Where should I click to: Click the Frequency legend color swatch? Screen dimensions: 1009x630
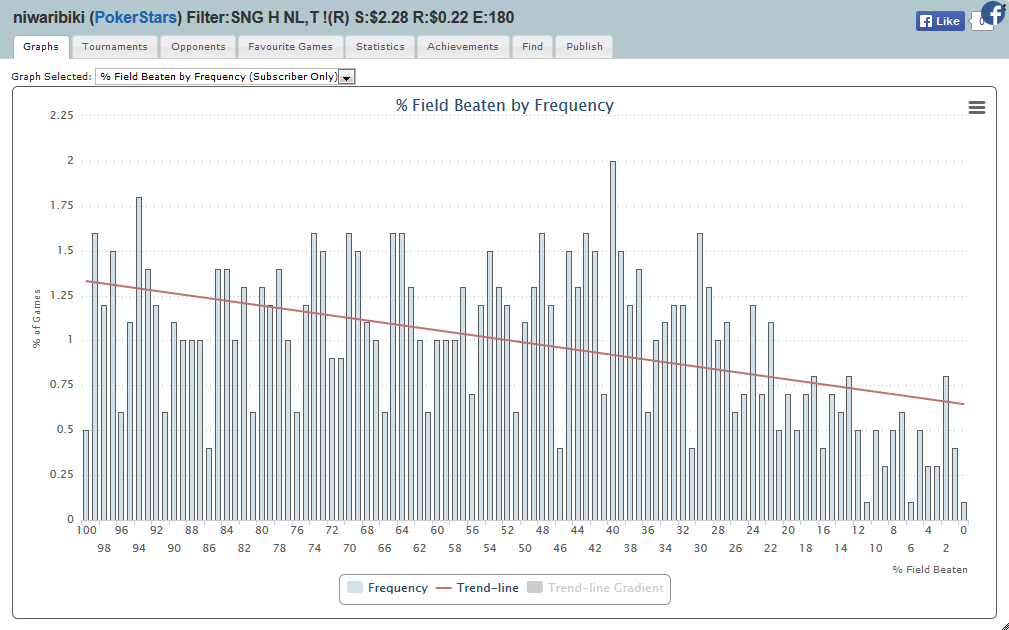coord(355,588)
